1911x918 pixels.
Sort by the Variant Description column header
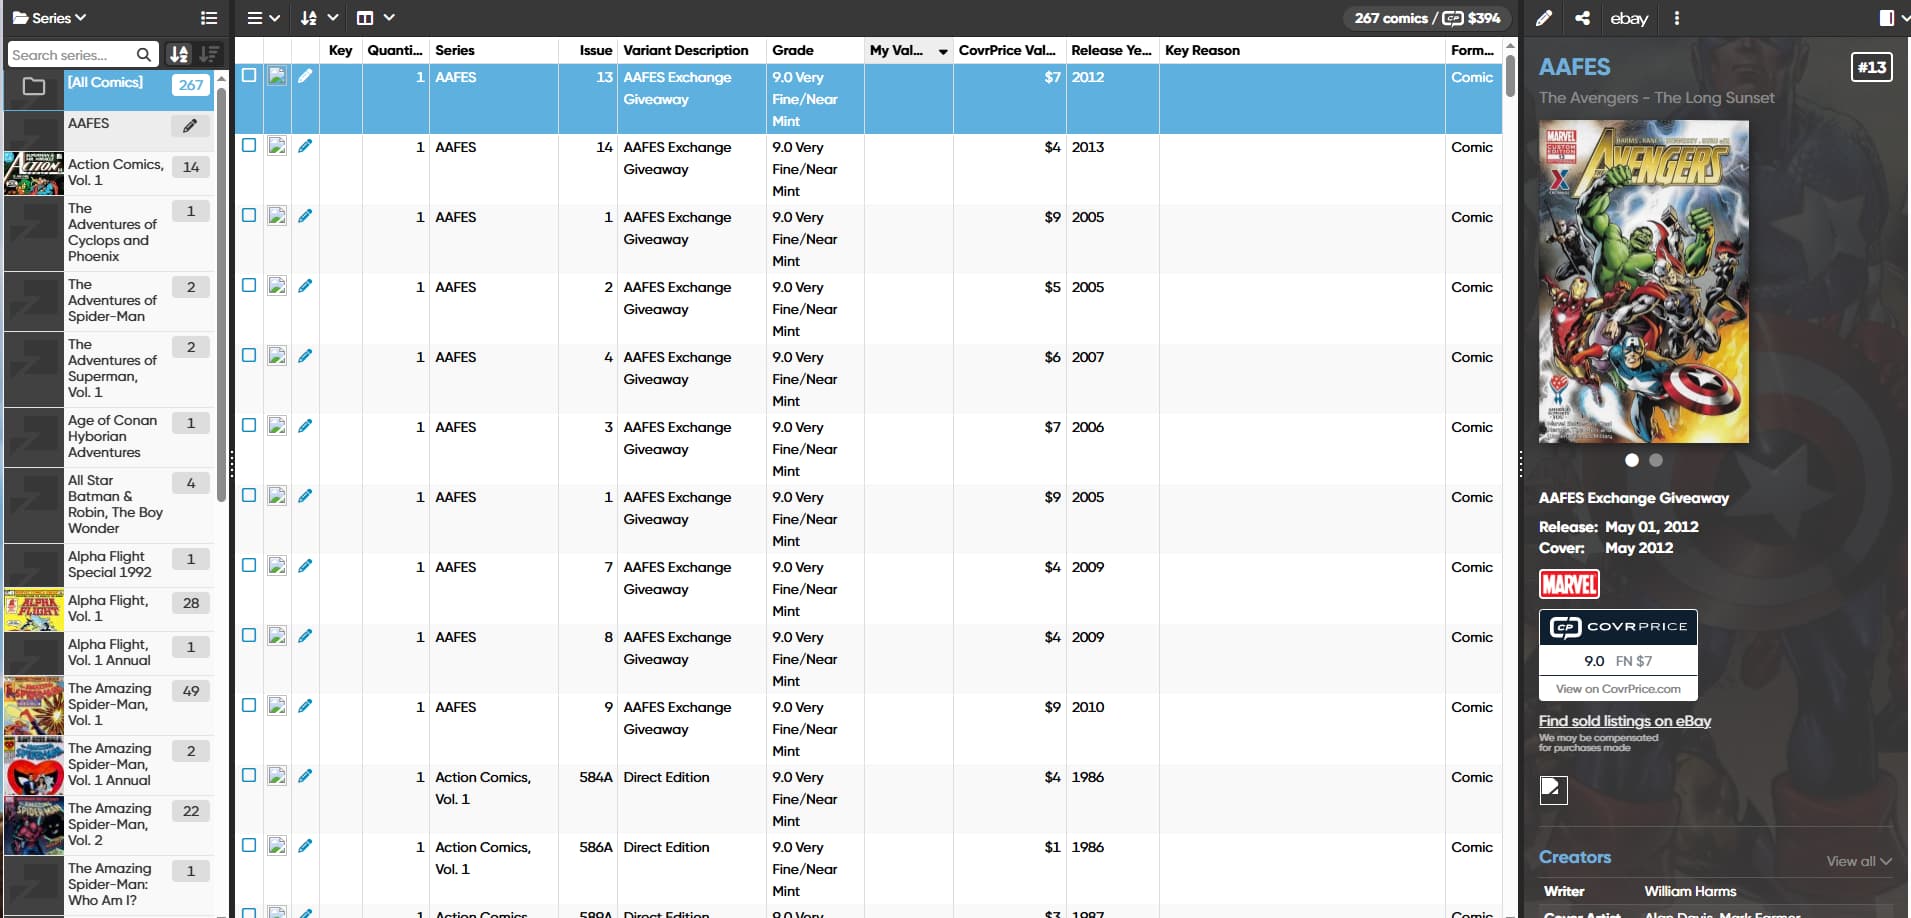pyautogui.click(x=685, y=50)
